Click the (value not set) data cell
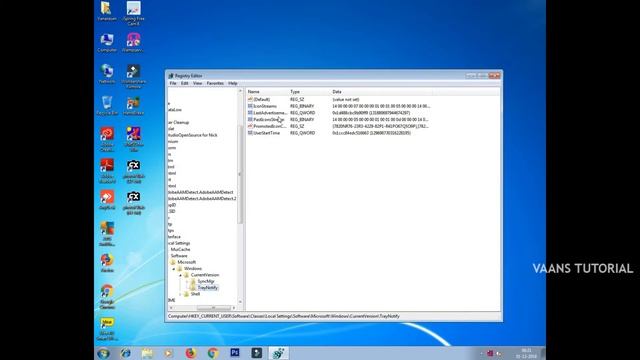 click(x=346, y=99)
